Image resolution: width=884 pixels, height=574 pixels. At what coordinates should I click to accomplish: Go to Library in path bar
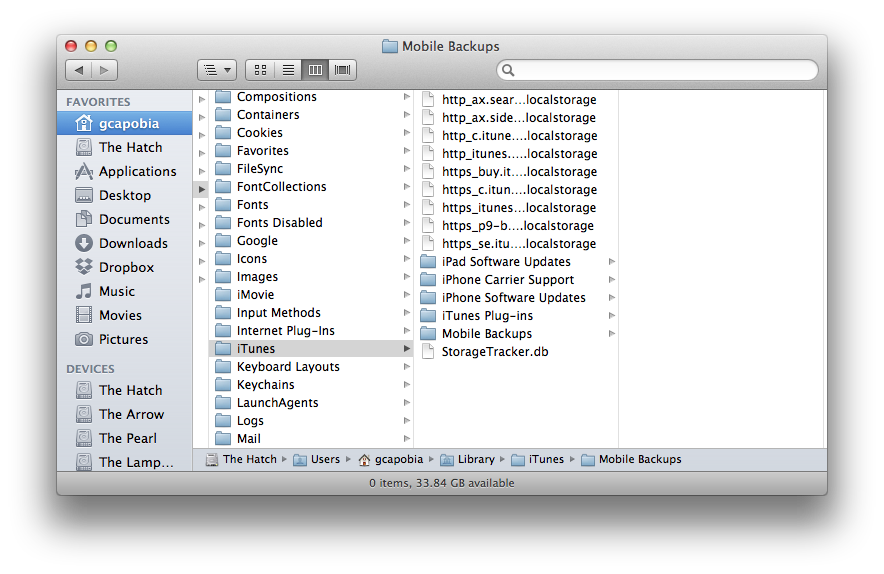467,460
